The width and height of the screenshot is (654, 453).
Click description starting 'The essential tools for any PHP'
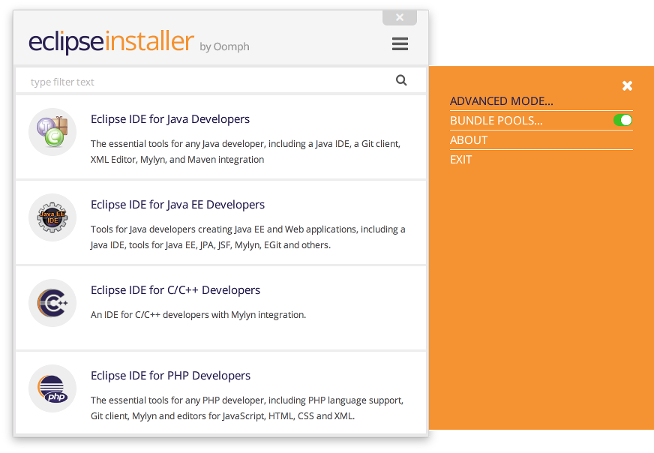(247, 408)
